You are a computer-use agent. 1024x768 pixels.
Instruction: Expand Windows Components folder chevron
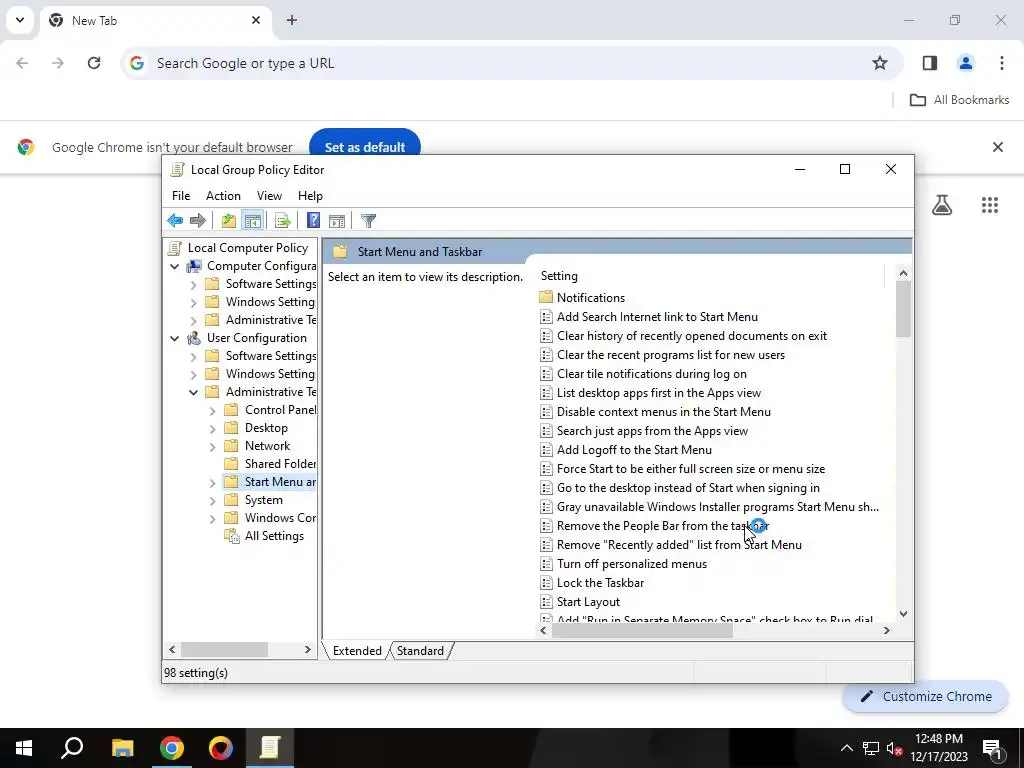(x=212, y=519)
